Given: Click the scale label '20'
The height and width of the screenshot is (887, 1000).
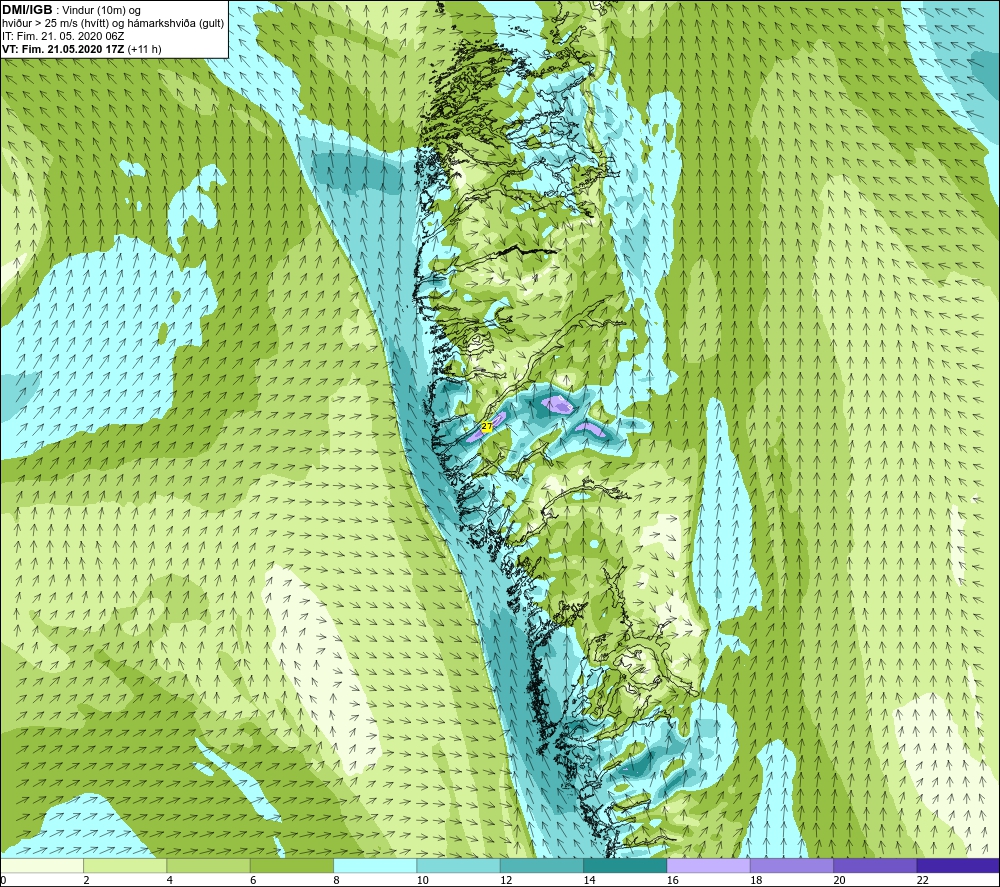Looking at the screenshot, I should point(839,880).
